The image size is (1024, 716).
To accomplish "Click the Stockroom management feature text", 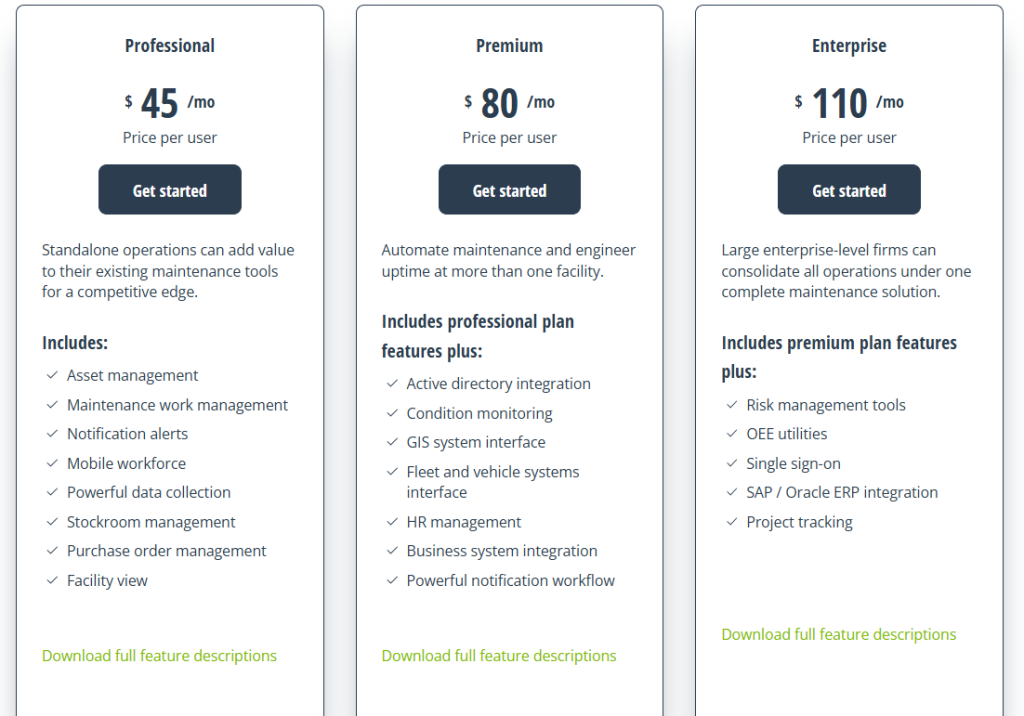I will pos(151,522).
